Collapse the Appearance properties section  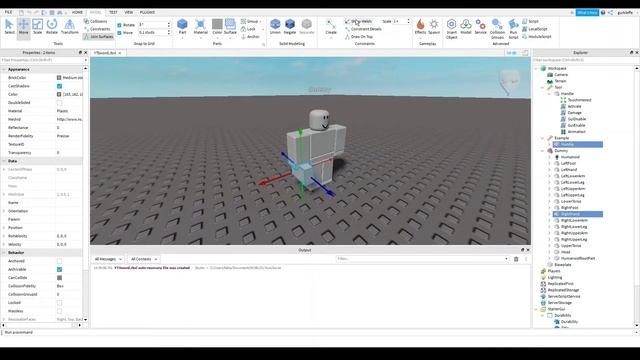4,69
